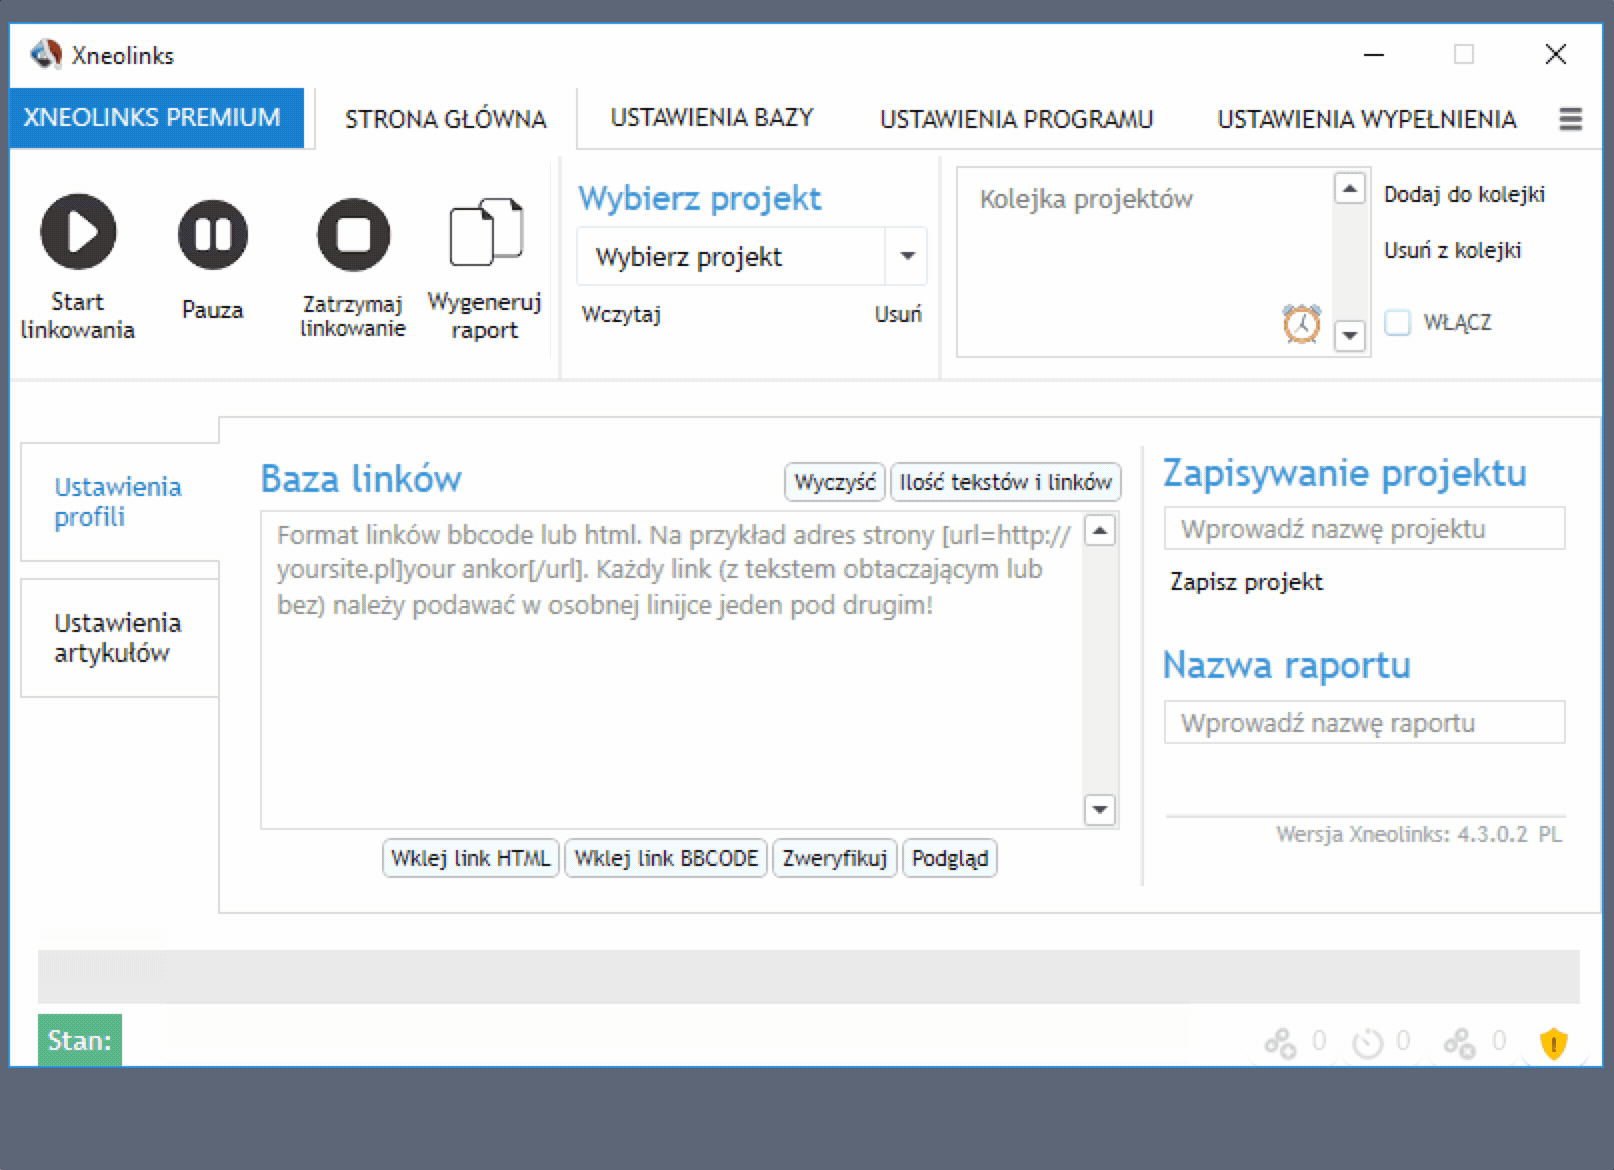
Task: Click Ilość tekstów i linków button
Action: click(x=1005, y=482)
